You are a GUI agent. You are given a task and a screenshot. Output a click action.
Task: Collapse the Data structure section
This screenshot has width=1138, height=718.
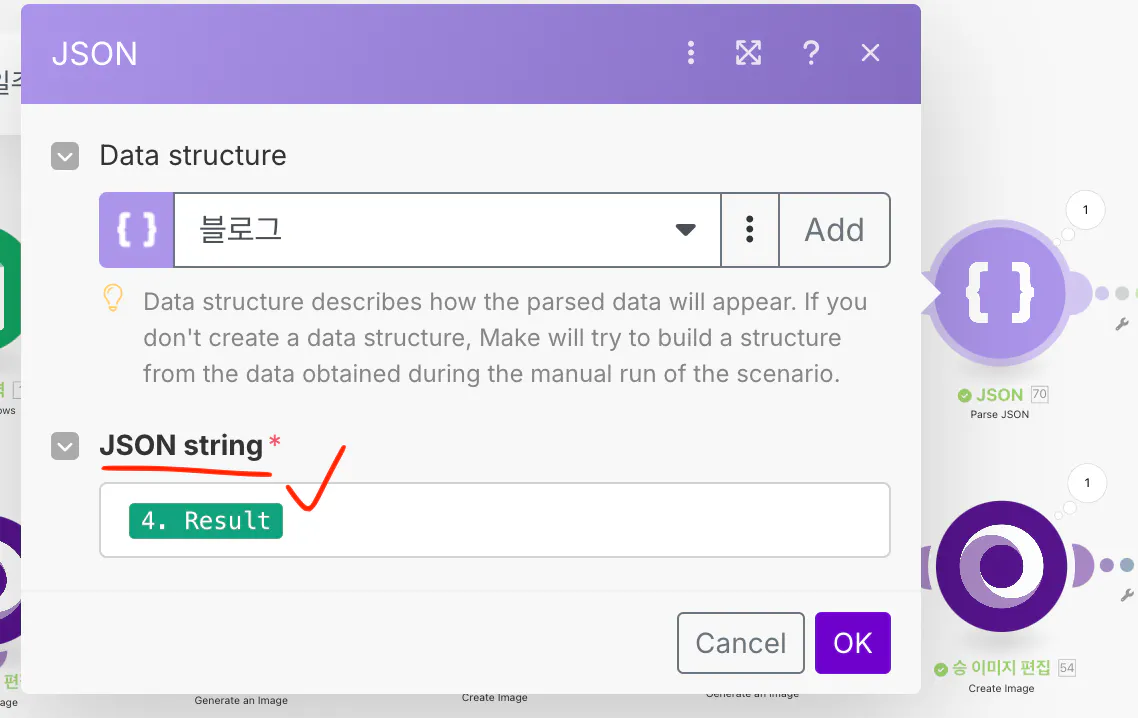(65, 156)
